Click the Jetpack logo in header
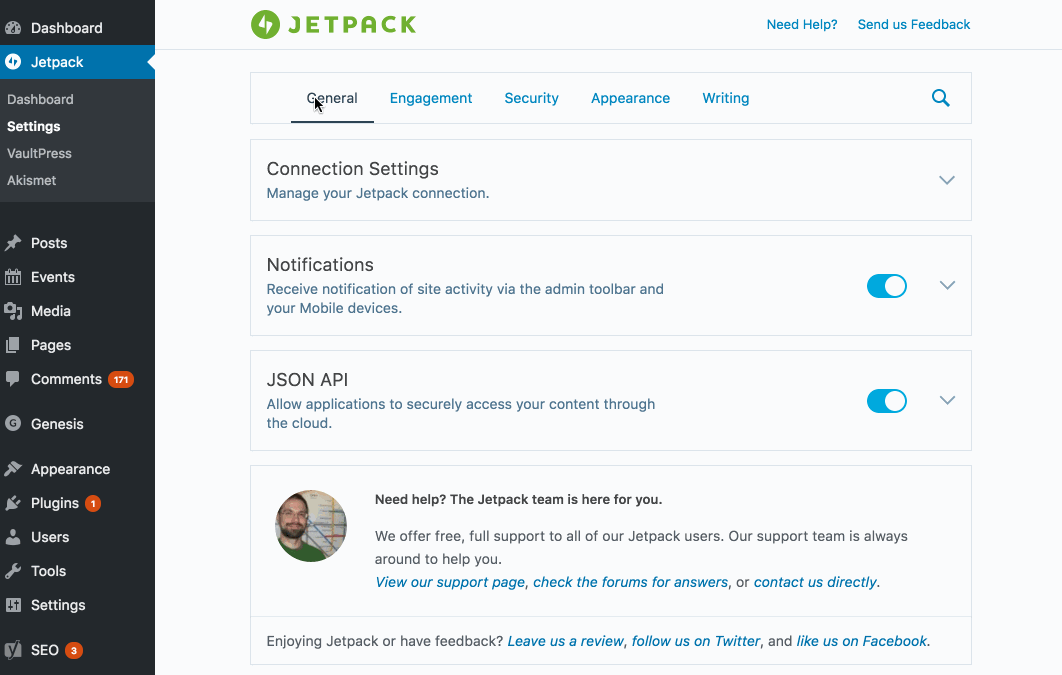The height and width of the screenshot is (675, 1062). (333, 25)
